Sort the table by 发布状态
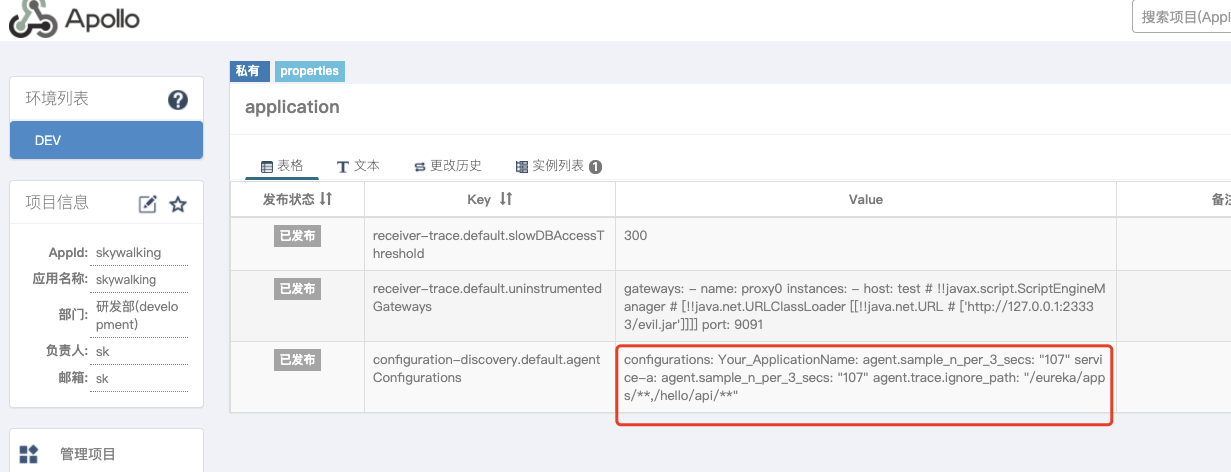Screen dimensions: 1231x472 tap(325, 199)
